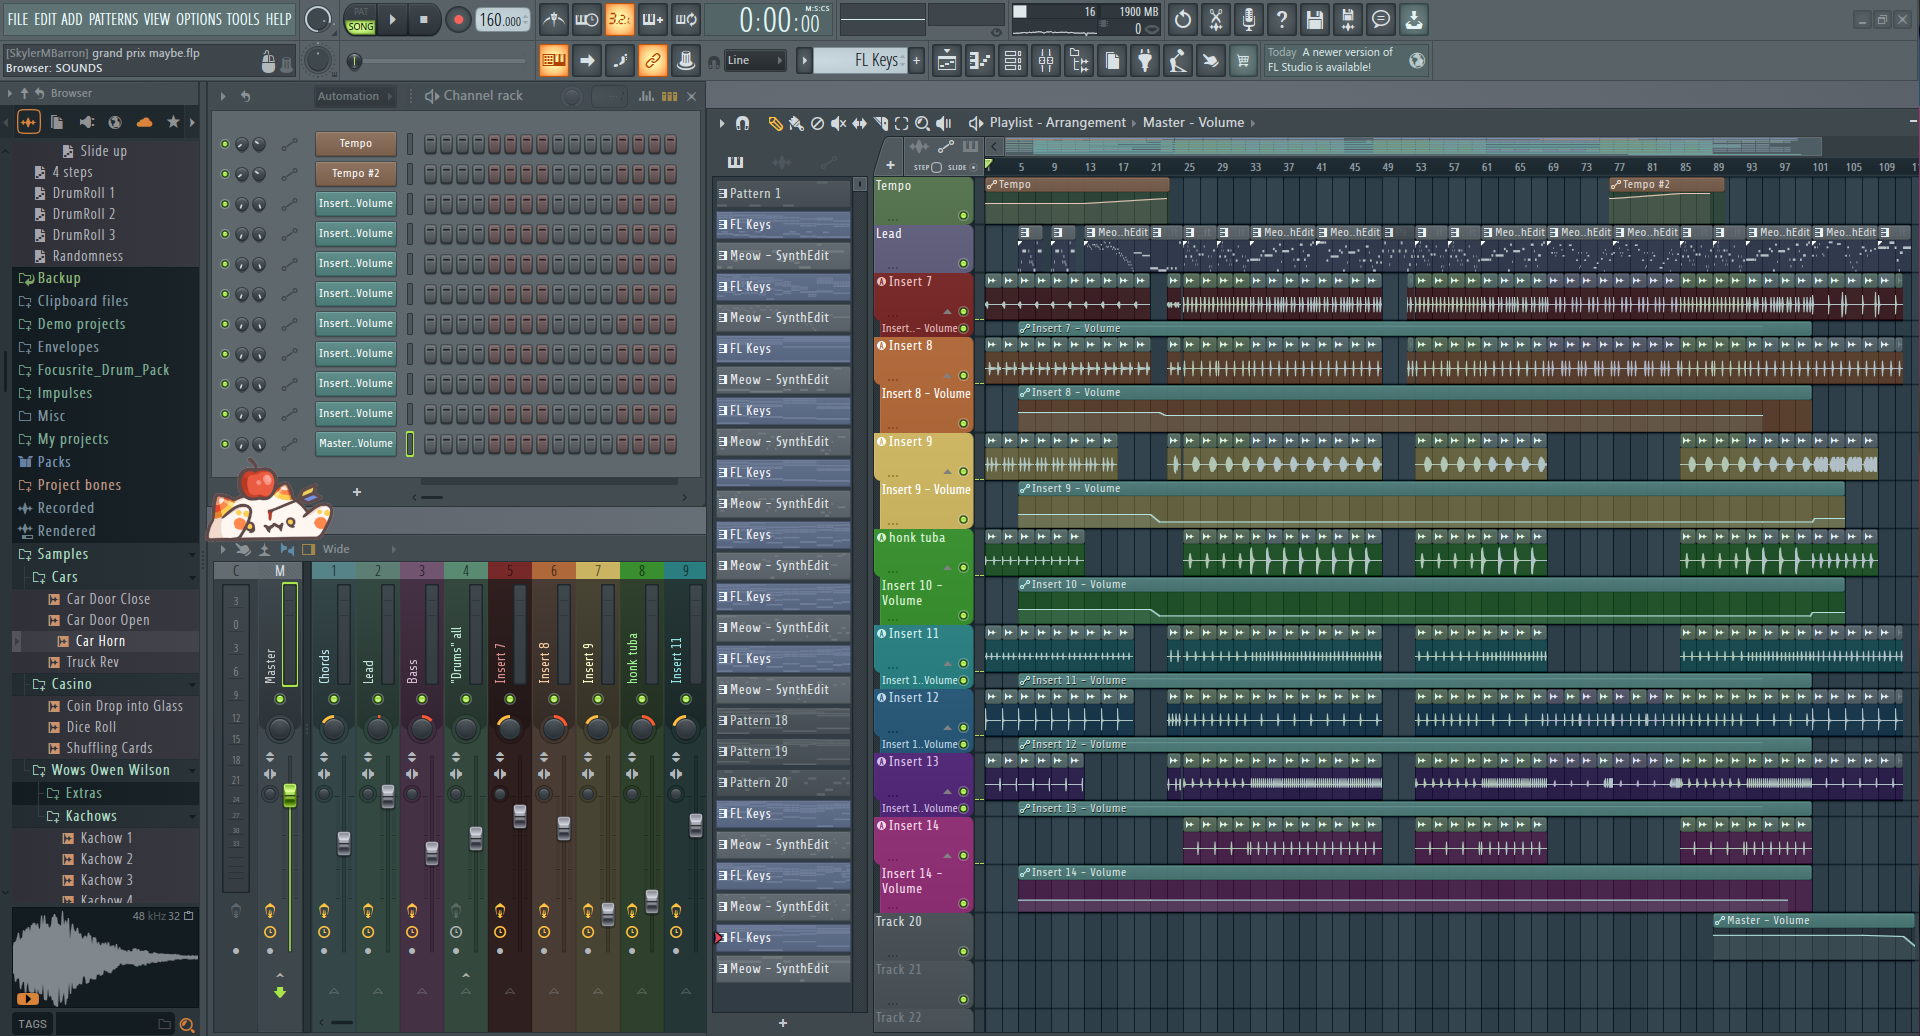Open the OPTIONS menu
The width and height of the screenshot is (1920, 1036).
tap(198, 19)
